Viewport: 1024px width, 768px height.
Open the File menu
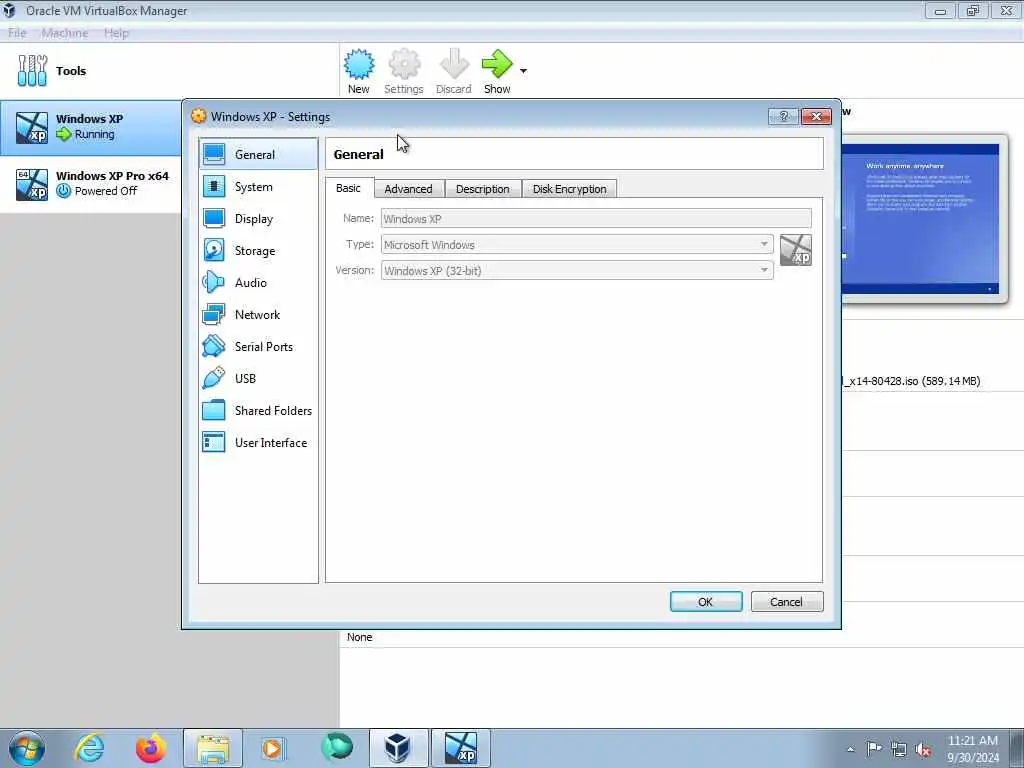pos(17,33)
